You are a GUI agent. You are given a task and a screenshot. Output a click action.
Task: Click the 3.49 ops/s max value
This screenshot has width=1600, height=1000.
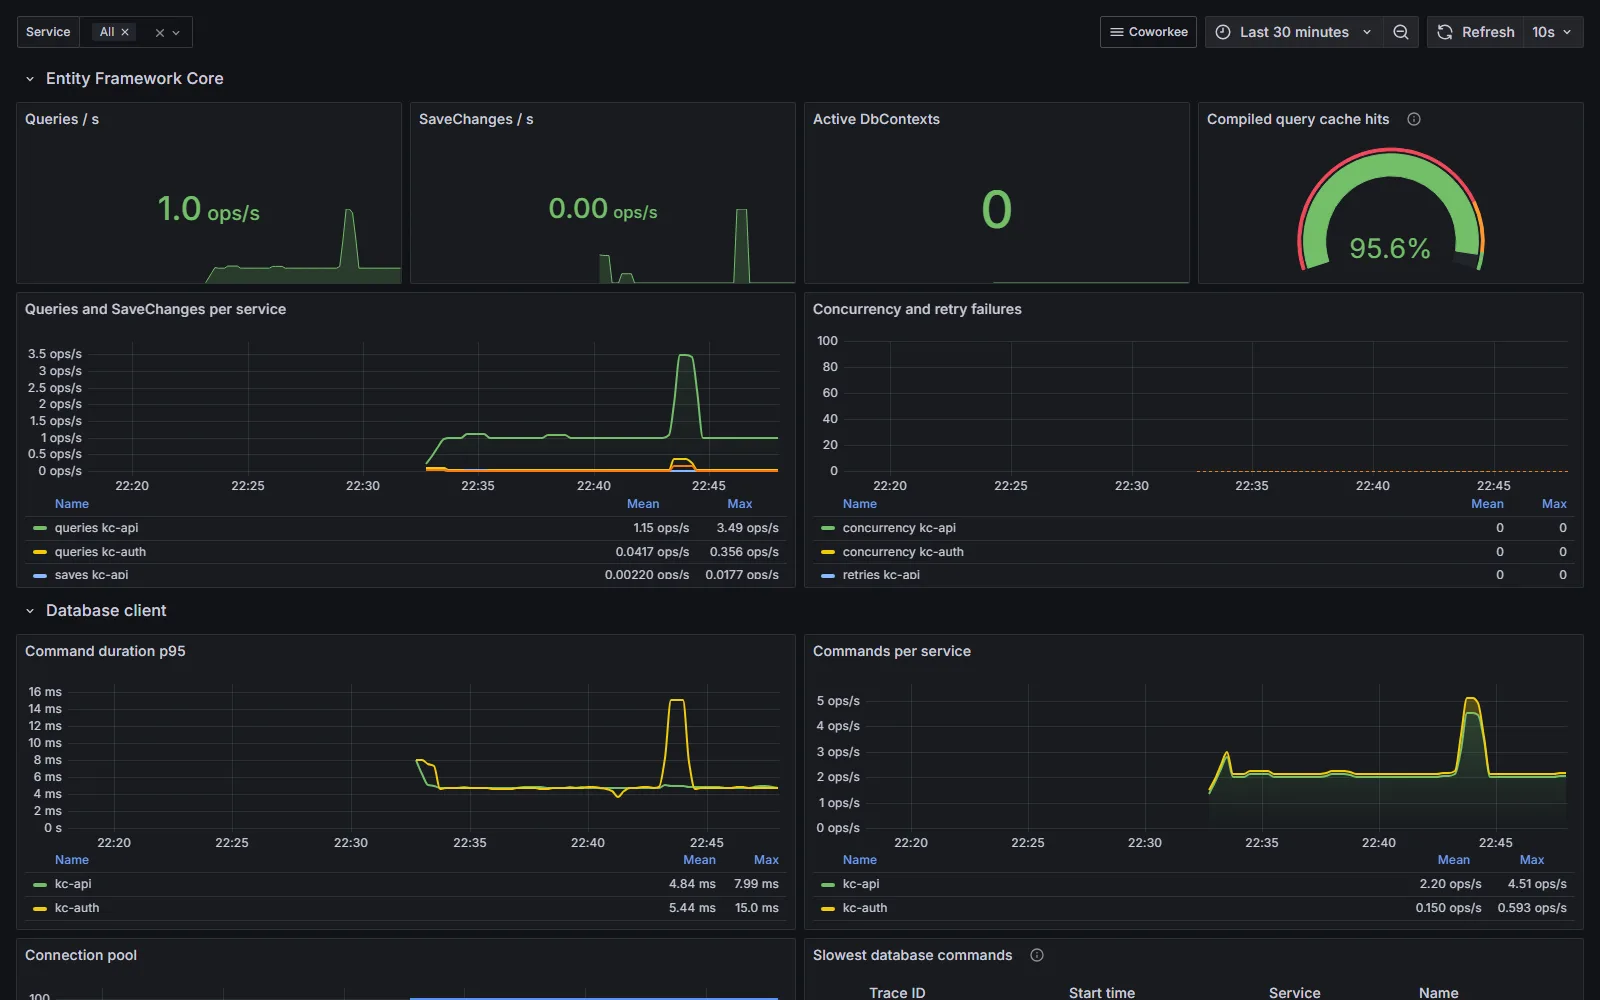[747, 528]
